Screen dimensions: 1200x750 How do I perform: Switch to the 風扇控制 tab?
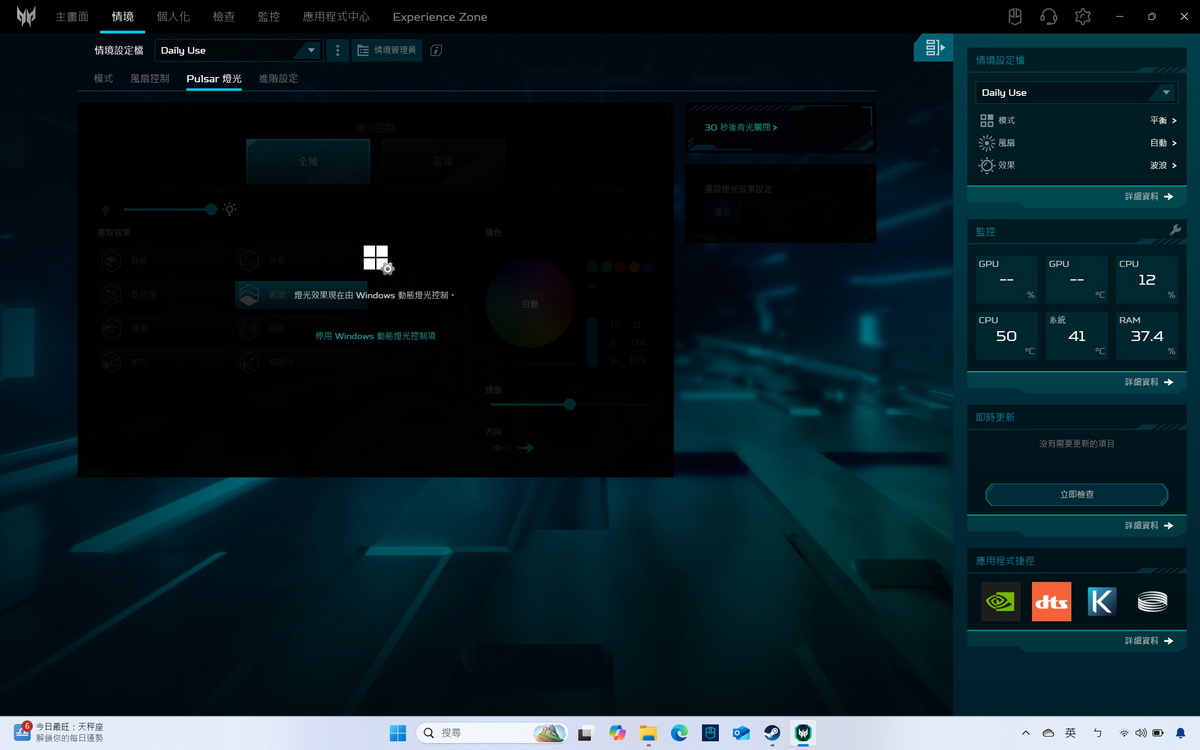(150, 78)
